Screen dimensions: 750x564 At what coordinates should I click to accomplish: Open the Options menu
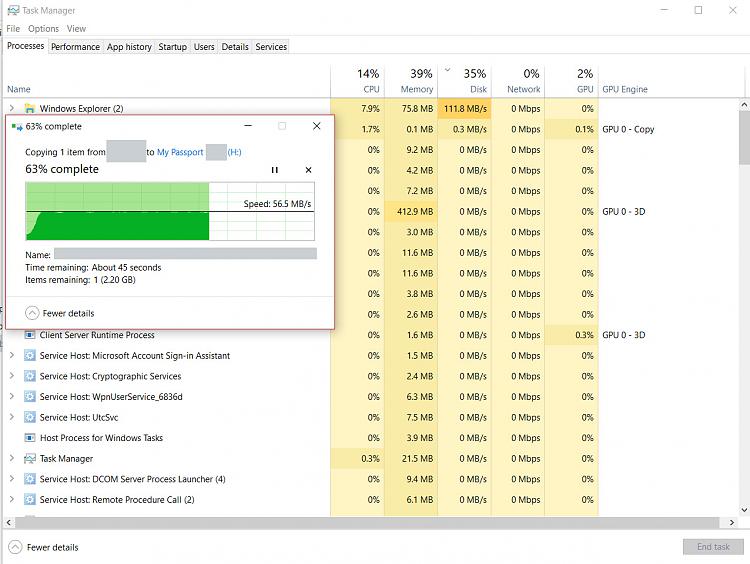(43, 29)
